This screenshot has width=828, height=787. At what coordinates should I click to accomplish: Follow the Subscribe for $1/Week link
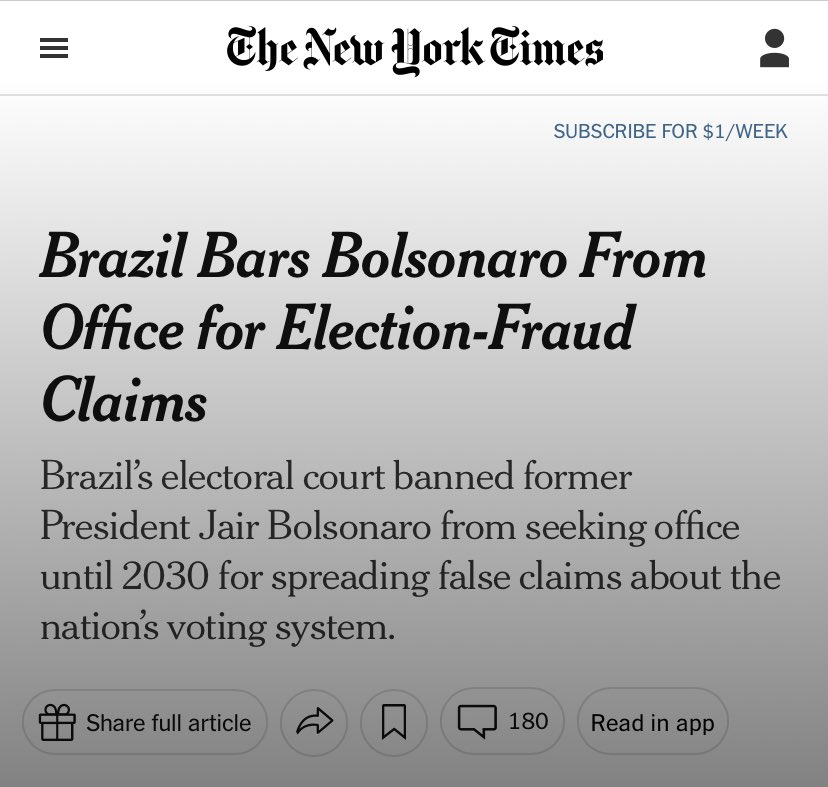pos(670,131)
